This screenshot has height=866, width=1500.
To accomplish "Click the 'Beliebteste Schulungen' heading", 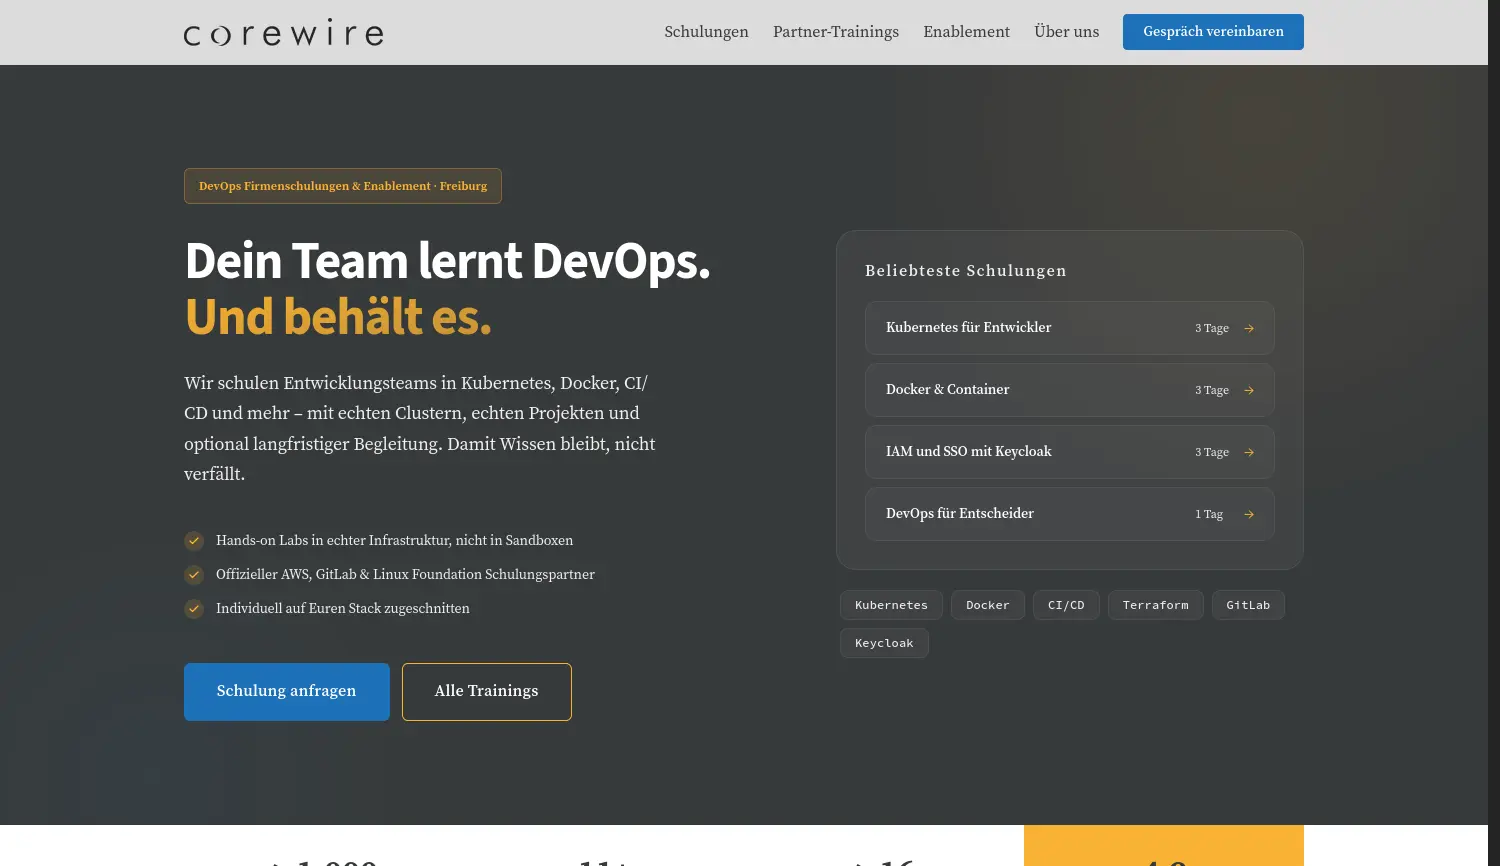I will (x=966, y=271).
